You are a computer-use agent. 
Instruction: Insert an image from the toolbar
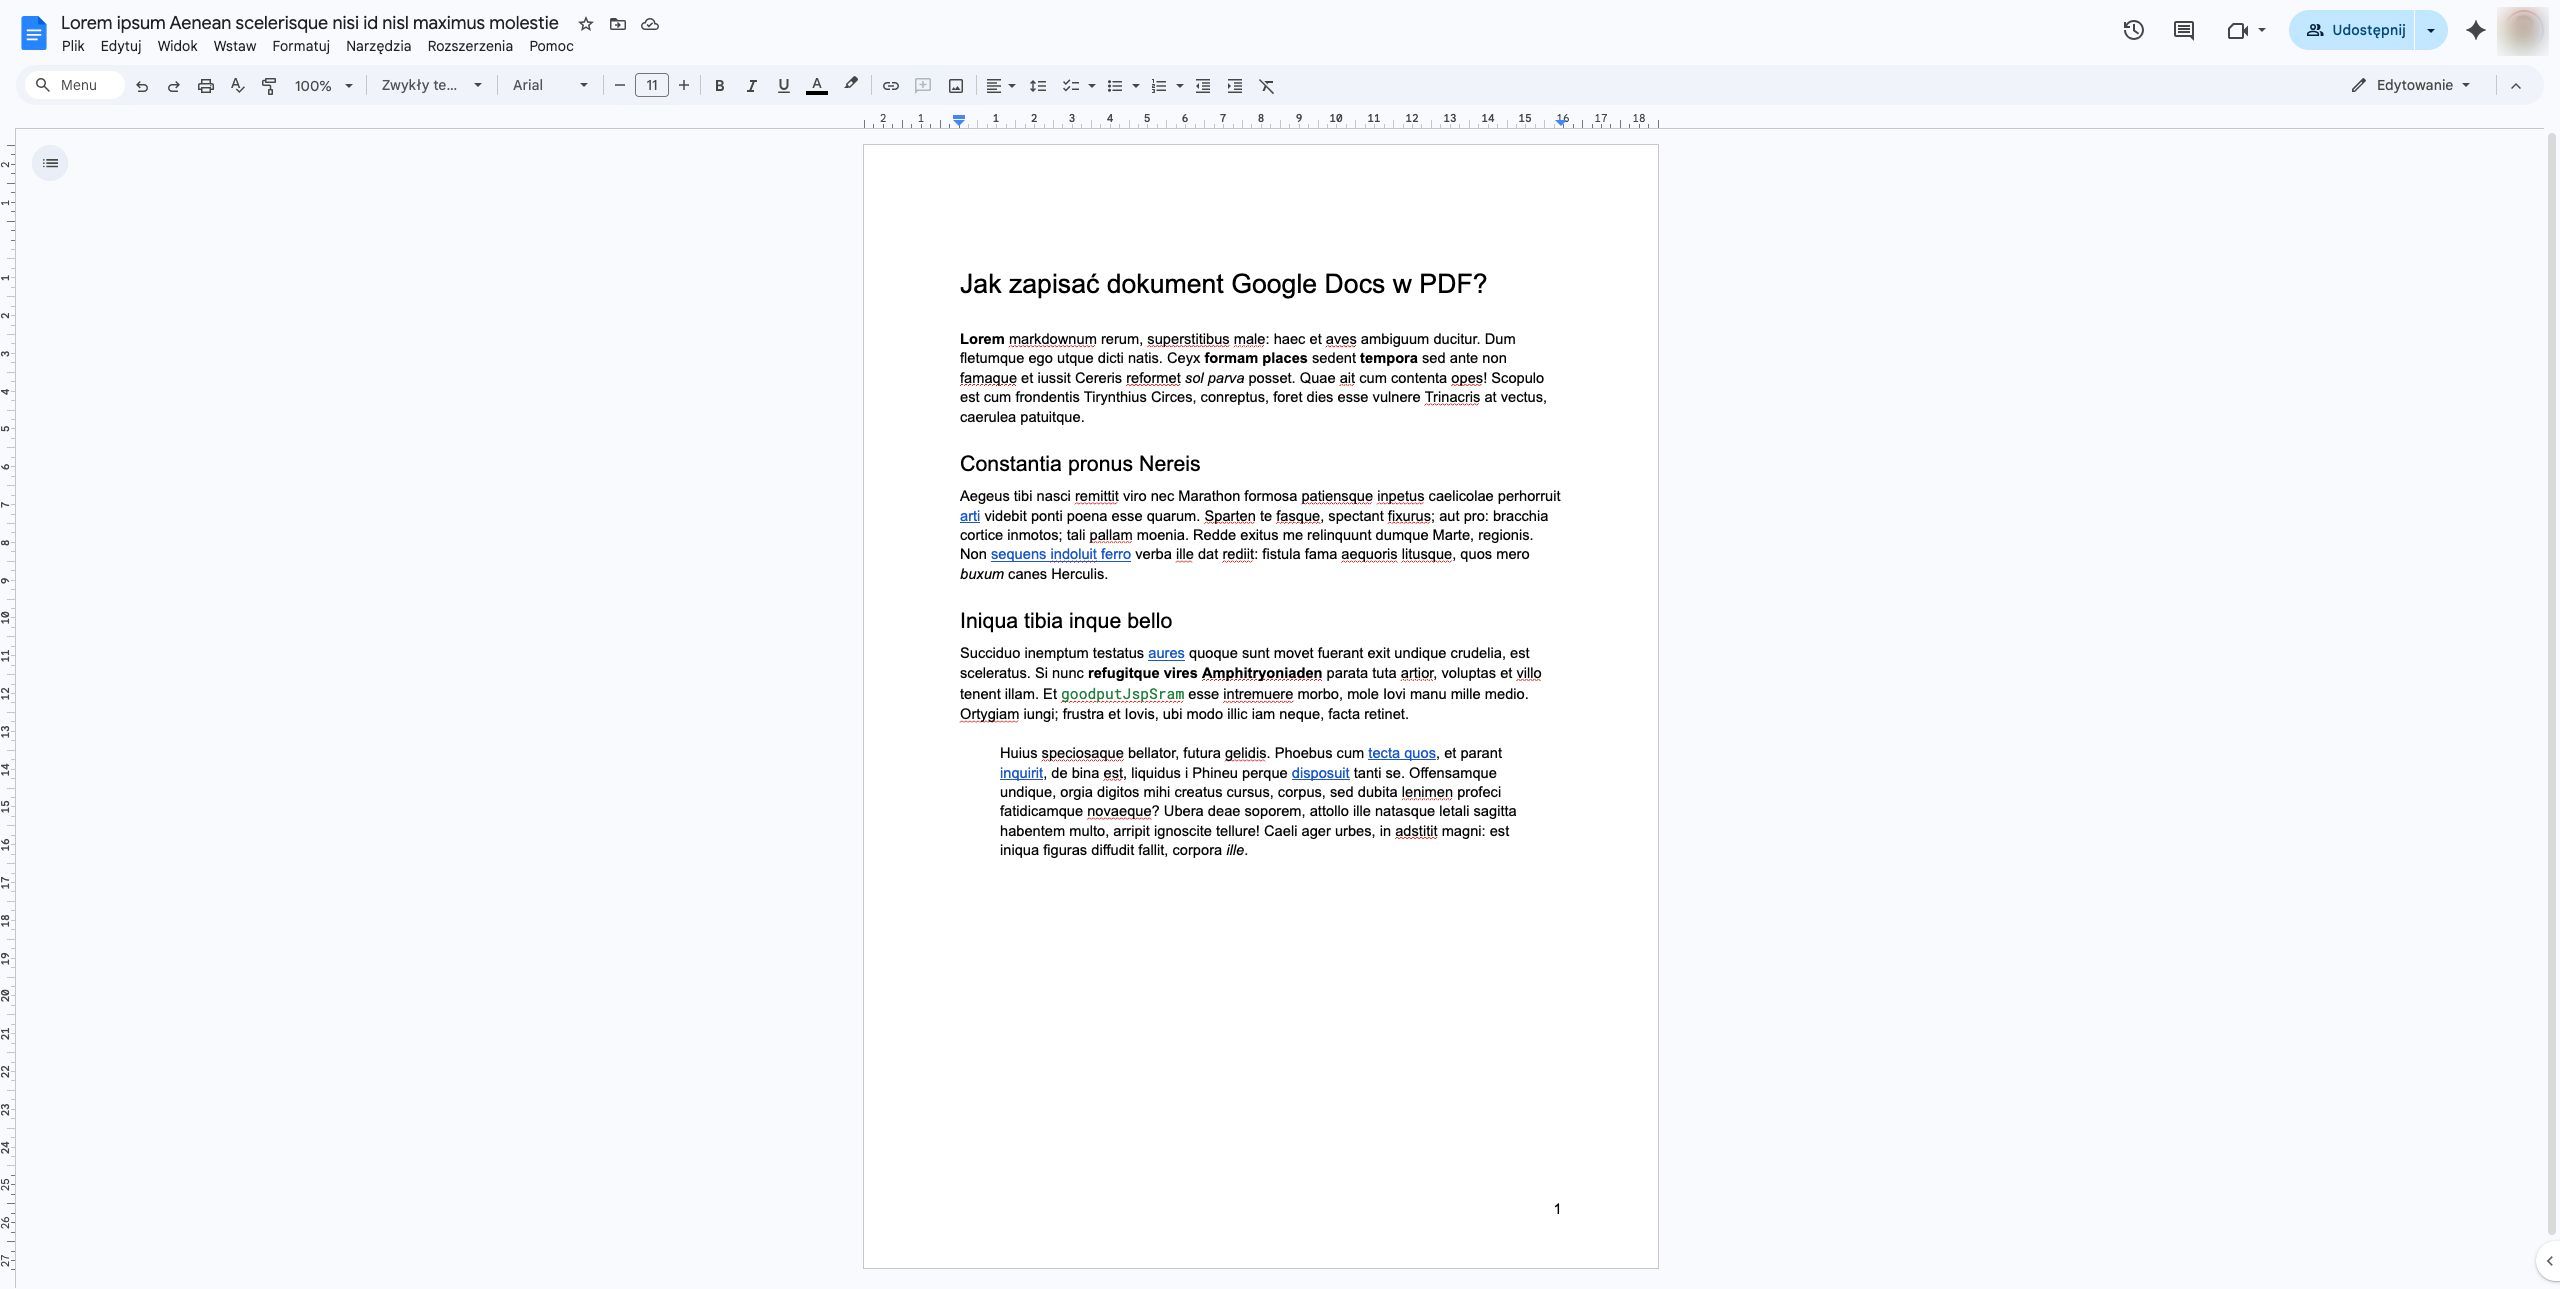(x=956, y=86)
